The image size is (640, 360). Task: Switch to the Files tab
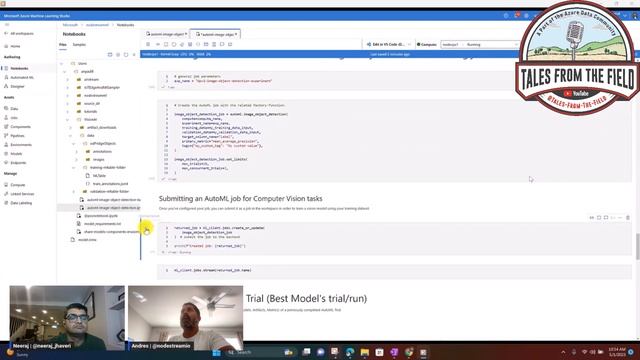point(62,44)
